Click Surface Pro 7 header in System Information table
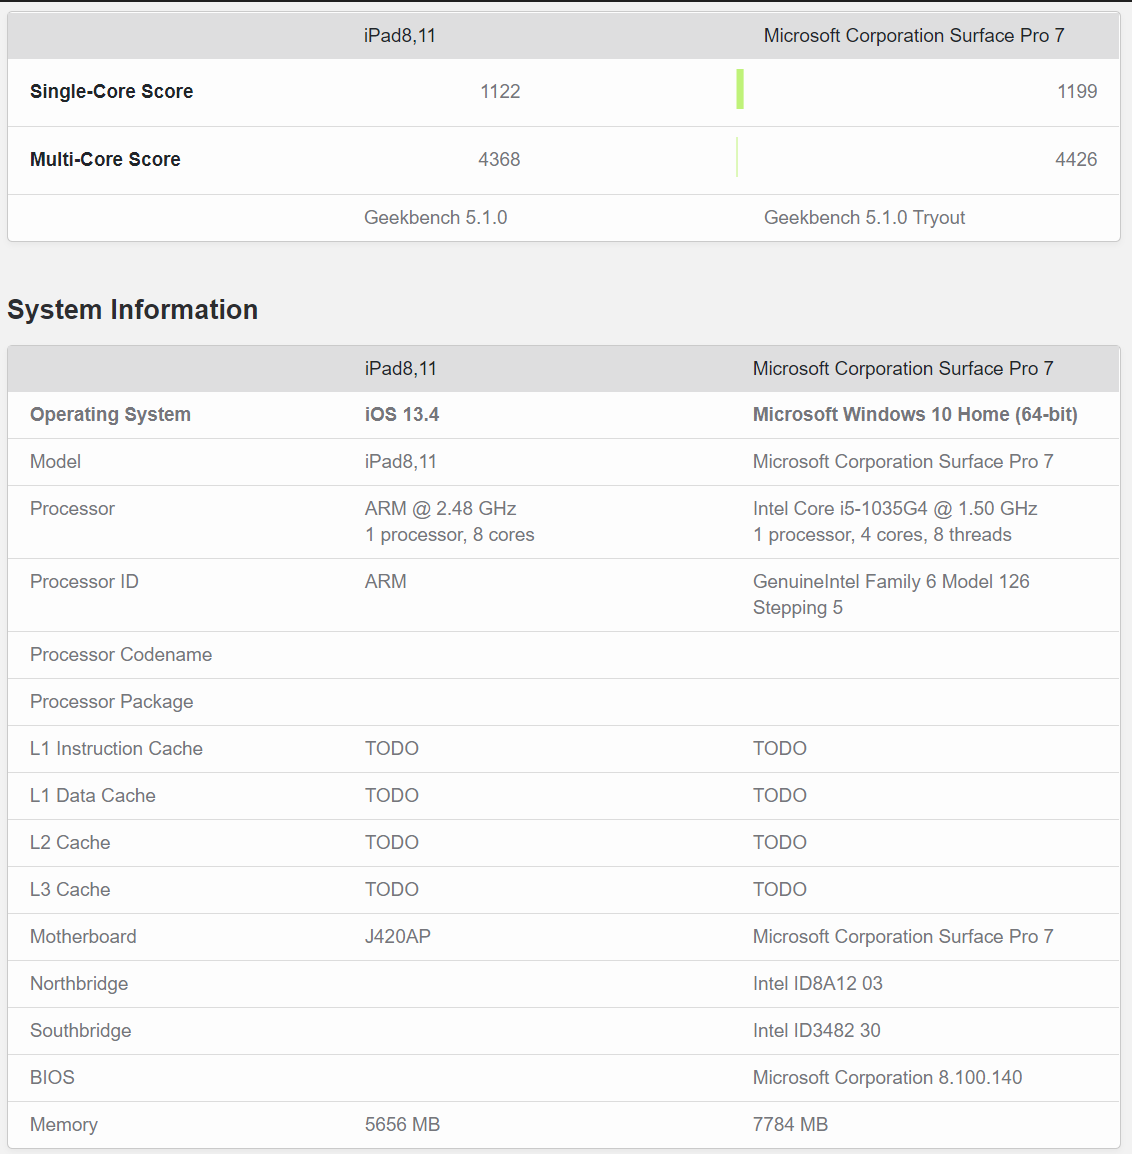This screenshot has height=1154, width=1132. (902, 369)
